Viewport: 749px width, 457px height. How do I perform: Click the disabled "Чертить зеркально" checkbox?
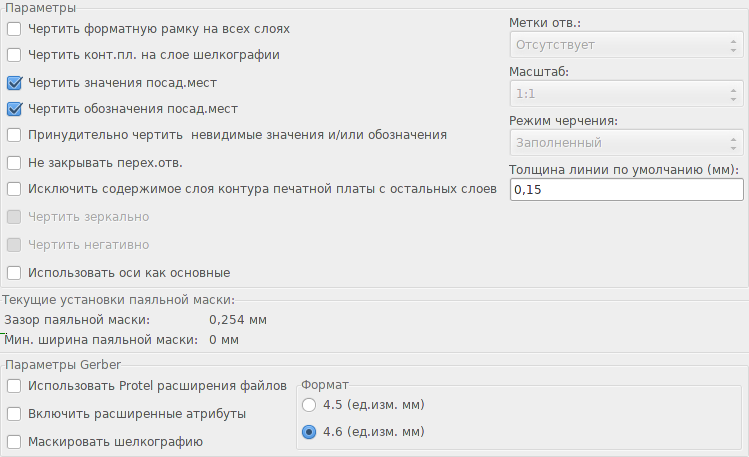pyautogui.click(x=14, y=217)
